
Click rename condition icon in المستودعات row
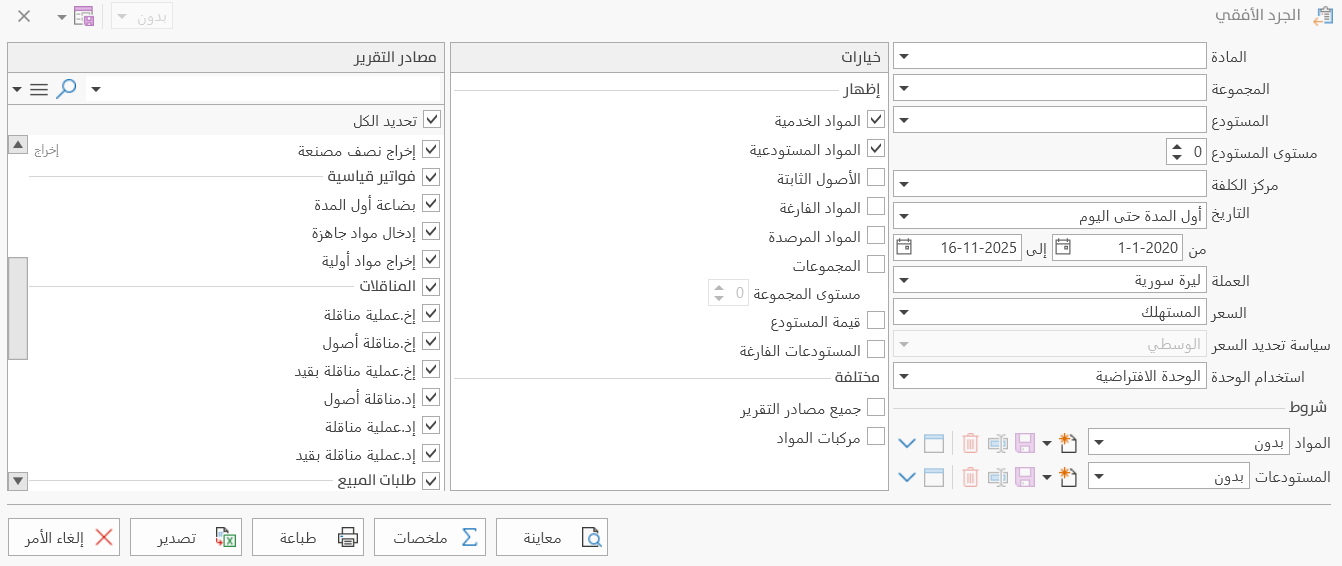[997, 477]
